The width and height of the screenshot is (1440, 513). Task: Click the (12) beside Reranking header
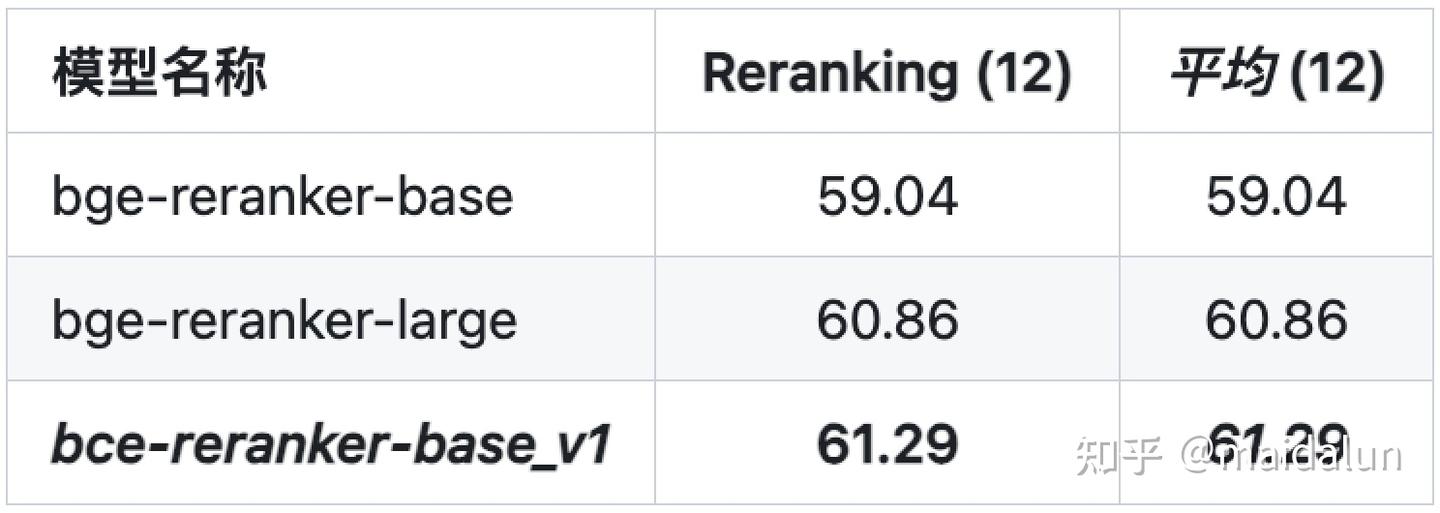point(1023,73)
